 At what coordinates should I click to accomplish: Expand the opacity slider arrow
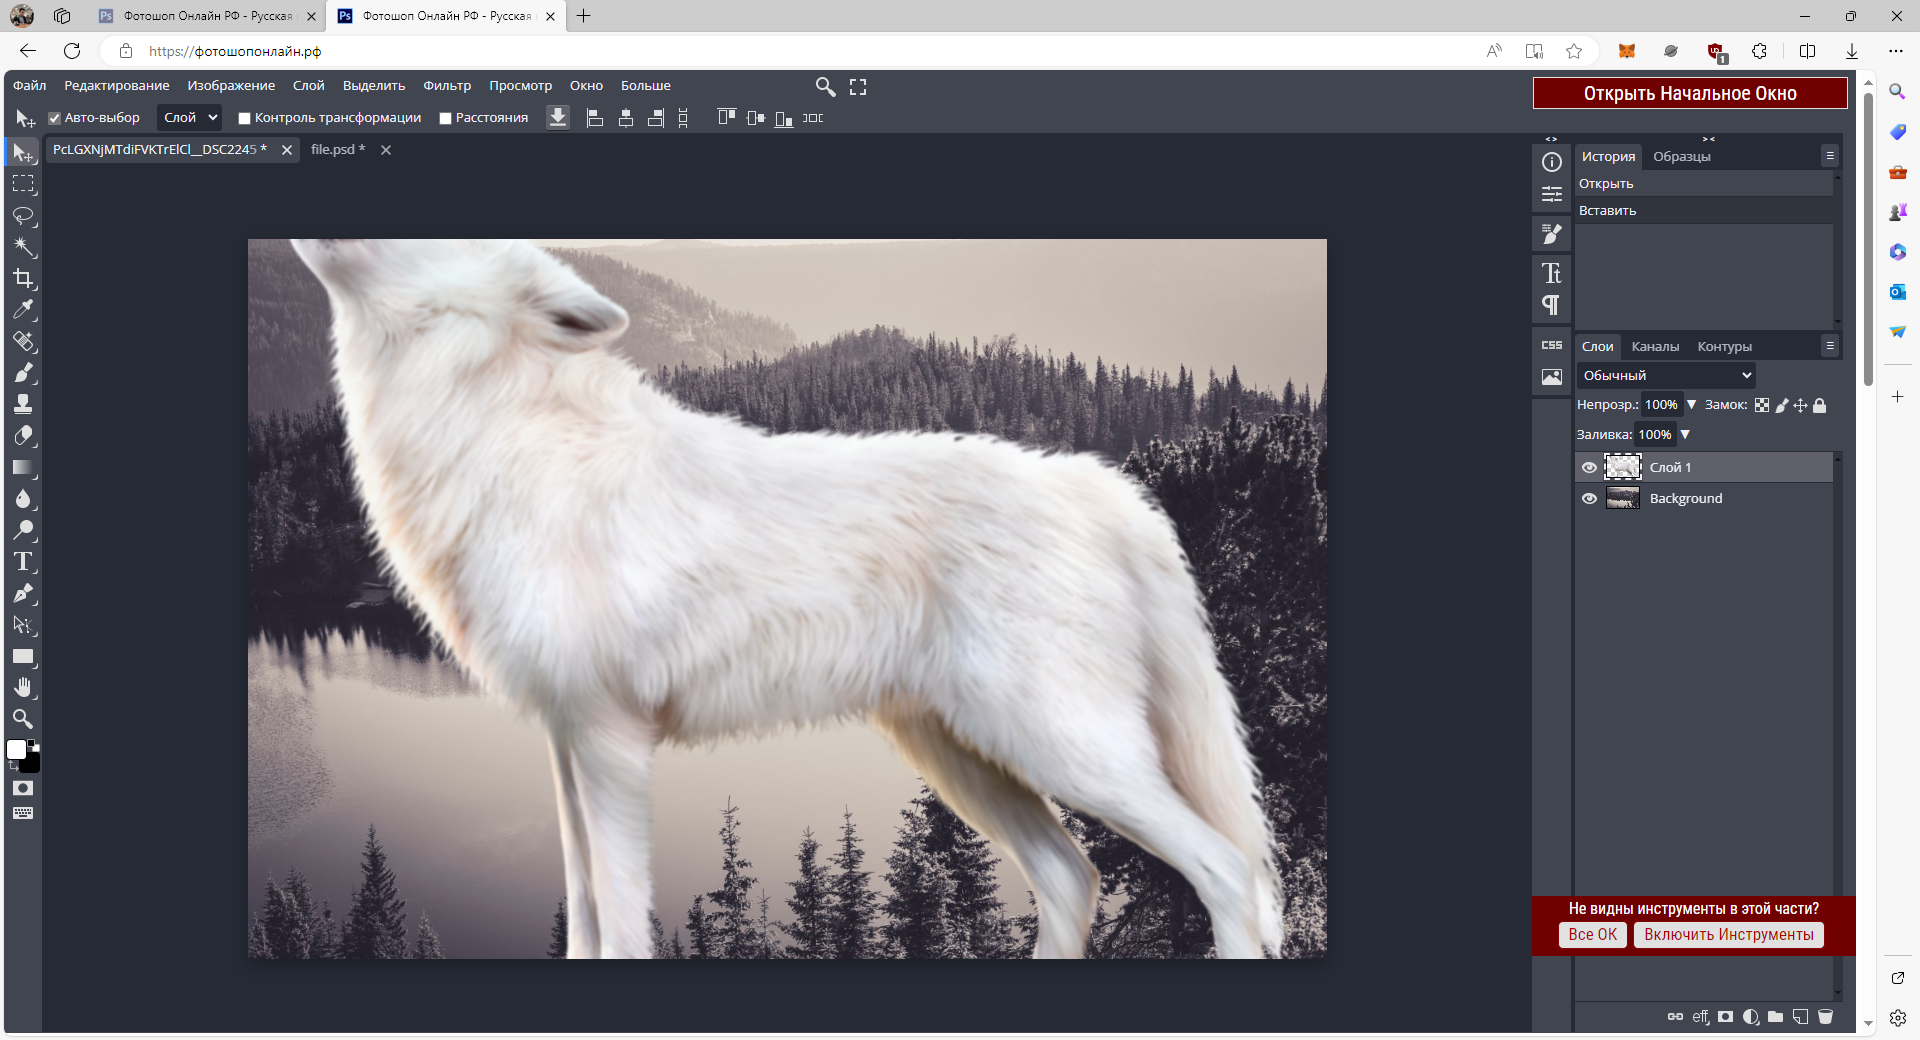(1691, 405)
